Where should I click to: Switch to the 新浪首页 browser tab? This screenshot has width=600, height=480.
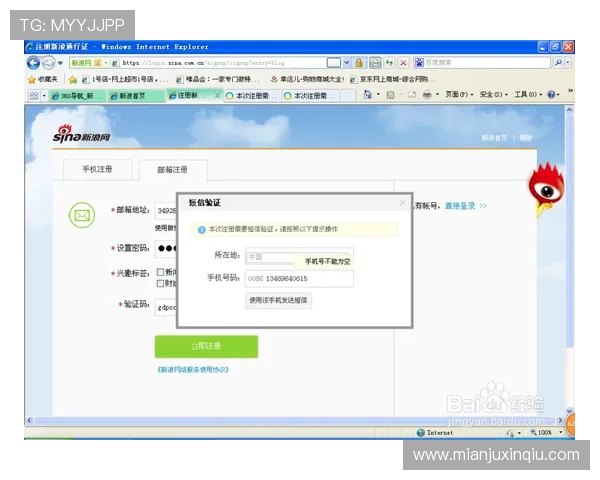tap(135, 96)
